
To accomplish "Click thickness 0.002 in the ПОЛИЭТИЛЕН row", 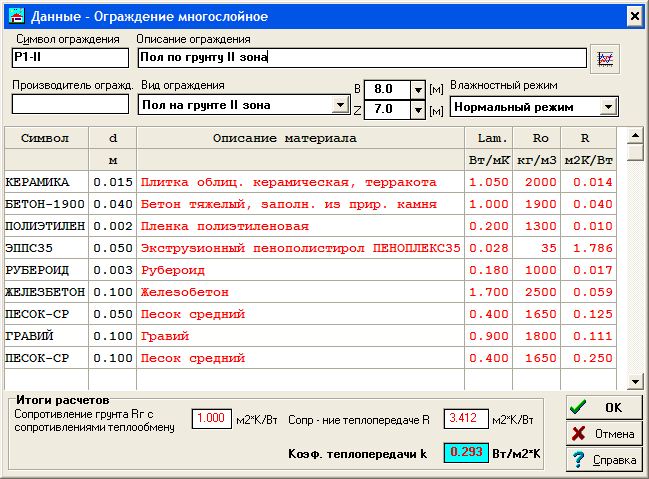I will pyautogui.click(x=113, y=226).
